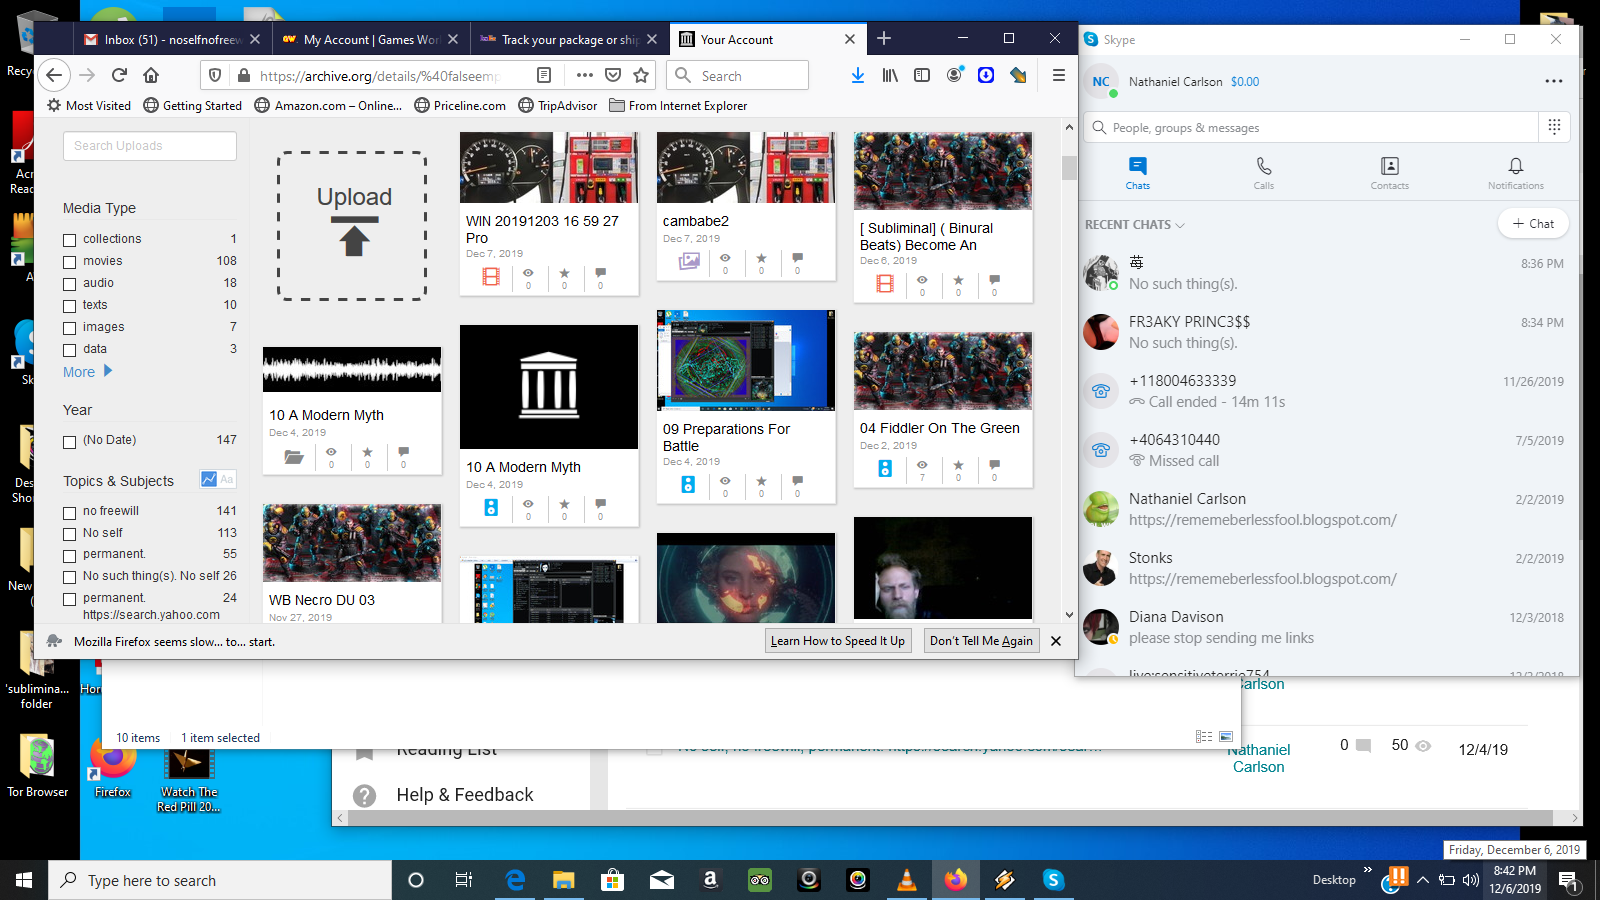Screen dimensions: 1600x900
Task: Open Tor Browser desktop shortcut
Action: (x=38, y=767)
